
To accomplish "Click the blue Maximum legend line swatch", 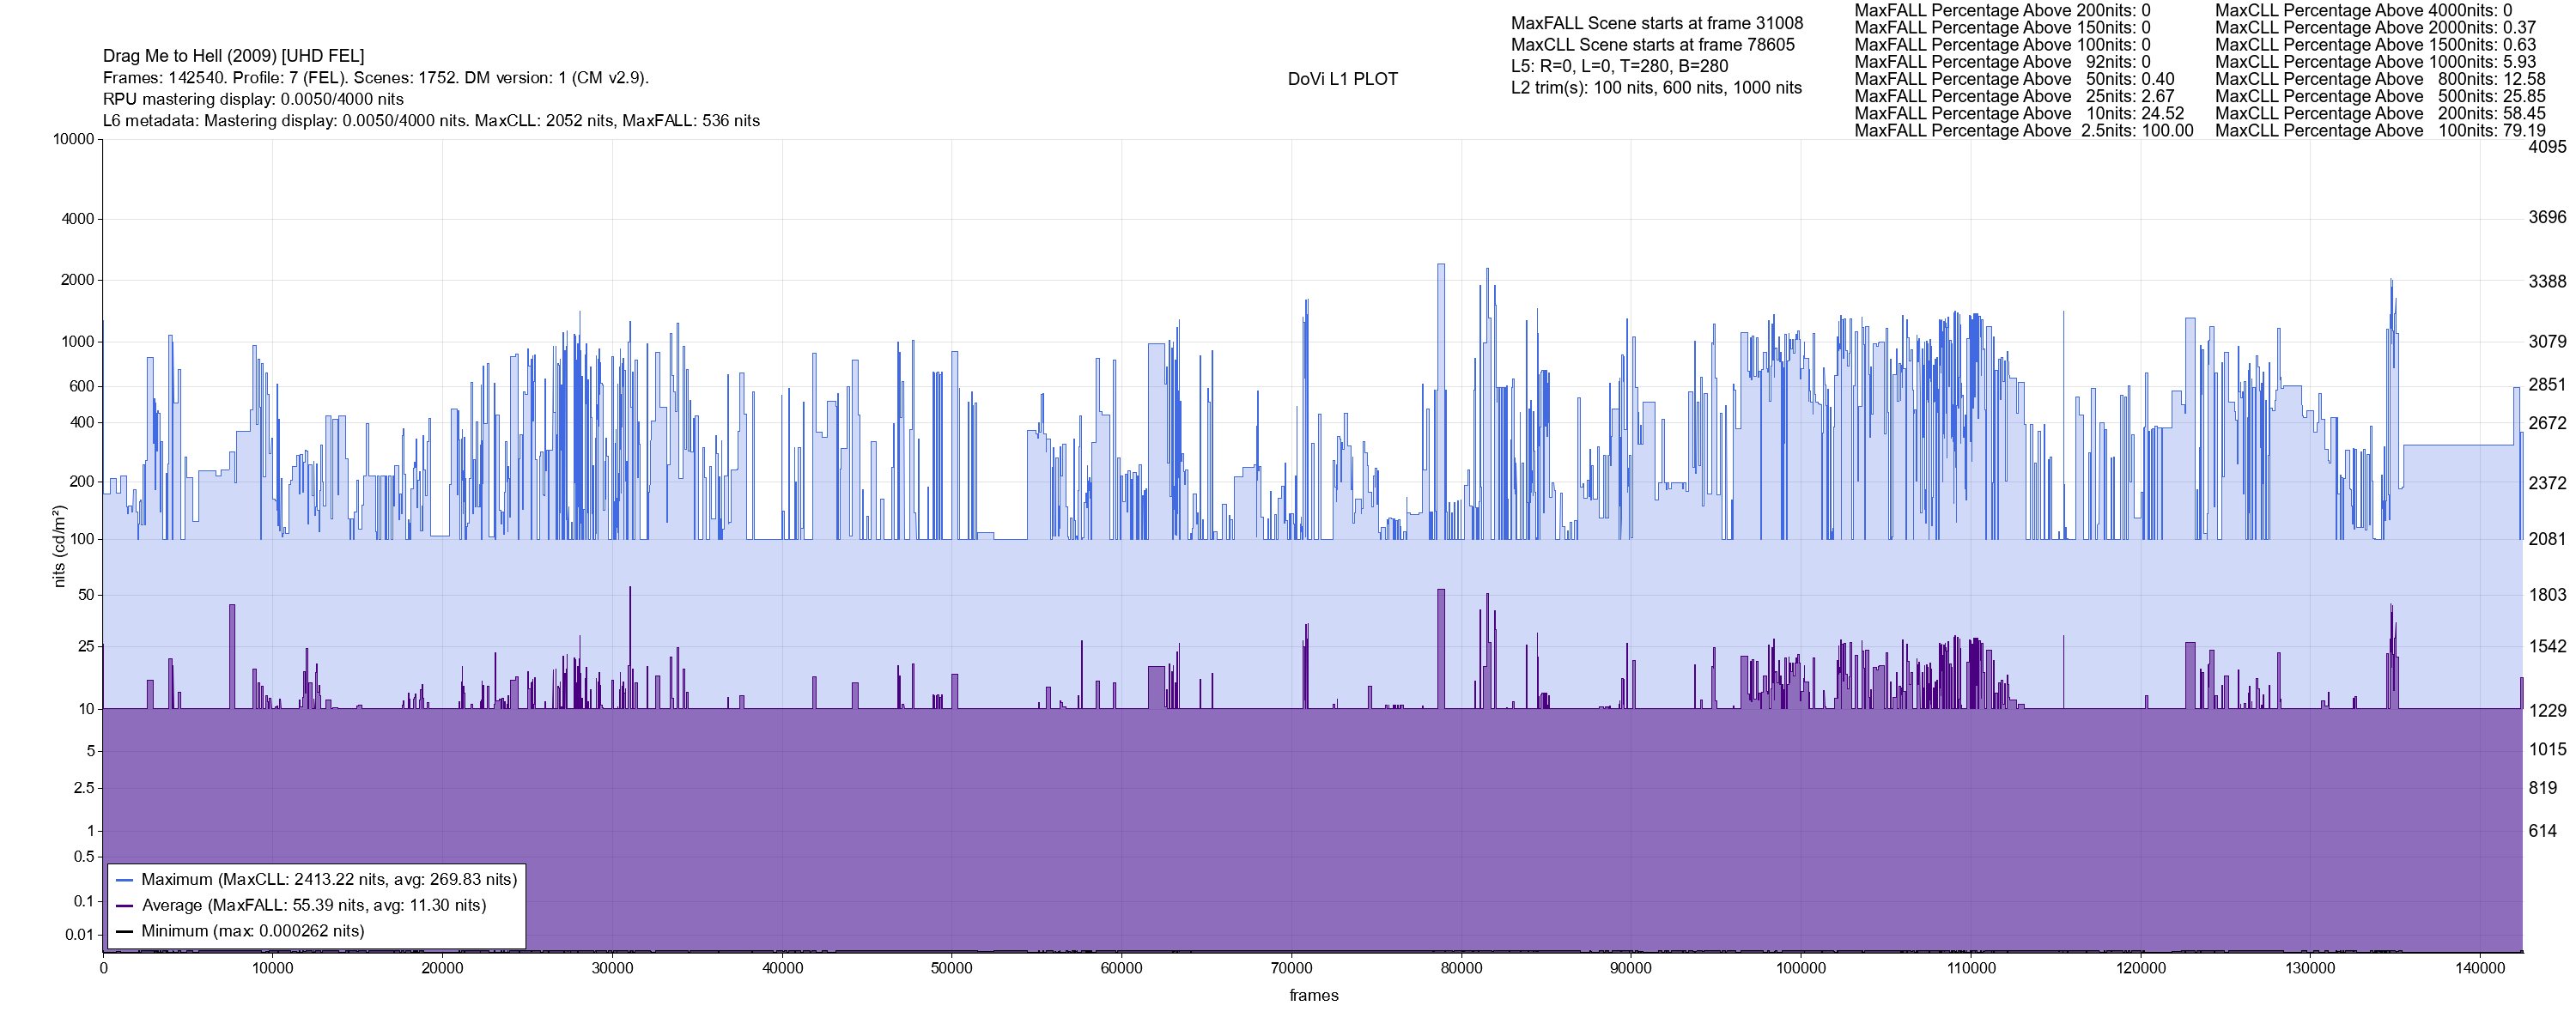I will (125, 880).
